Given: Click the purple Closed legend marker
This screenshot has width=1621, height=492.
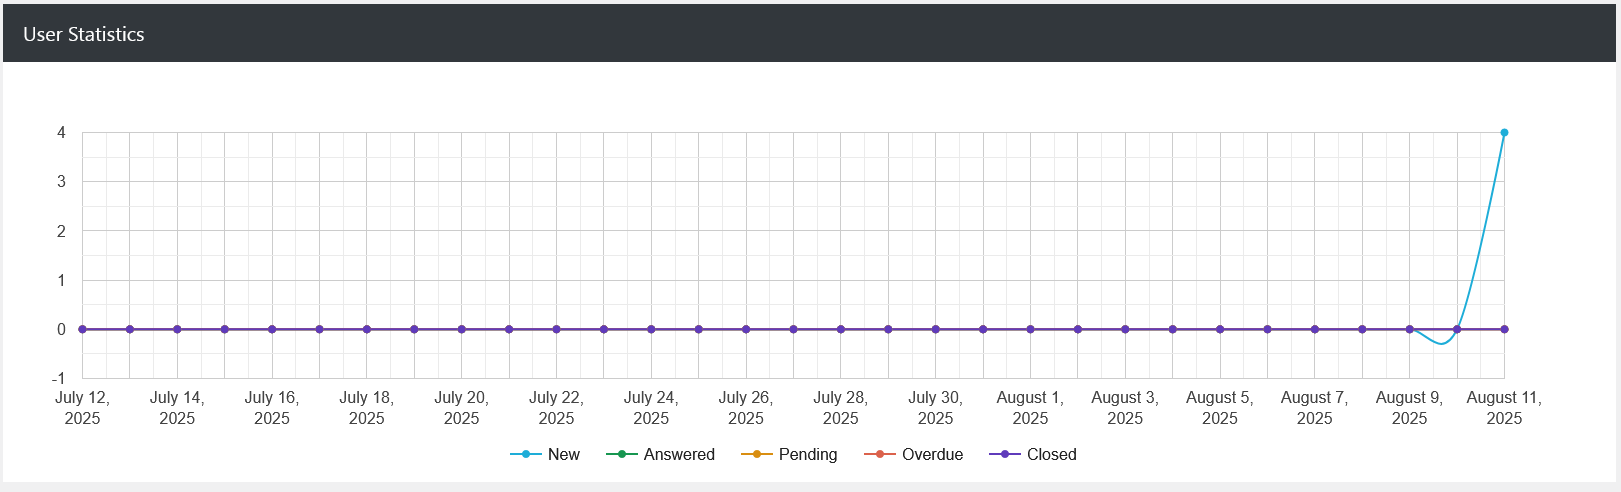Looking at the screenshot, I should tap(1005, 454).
